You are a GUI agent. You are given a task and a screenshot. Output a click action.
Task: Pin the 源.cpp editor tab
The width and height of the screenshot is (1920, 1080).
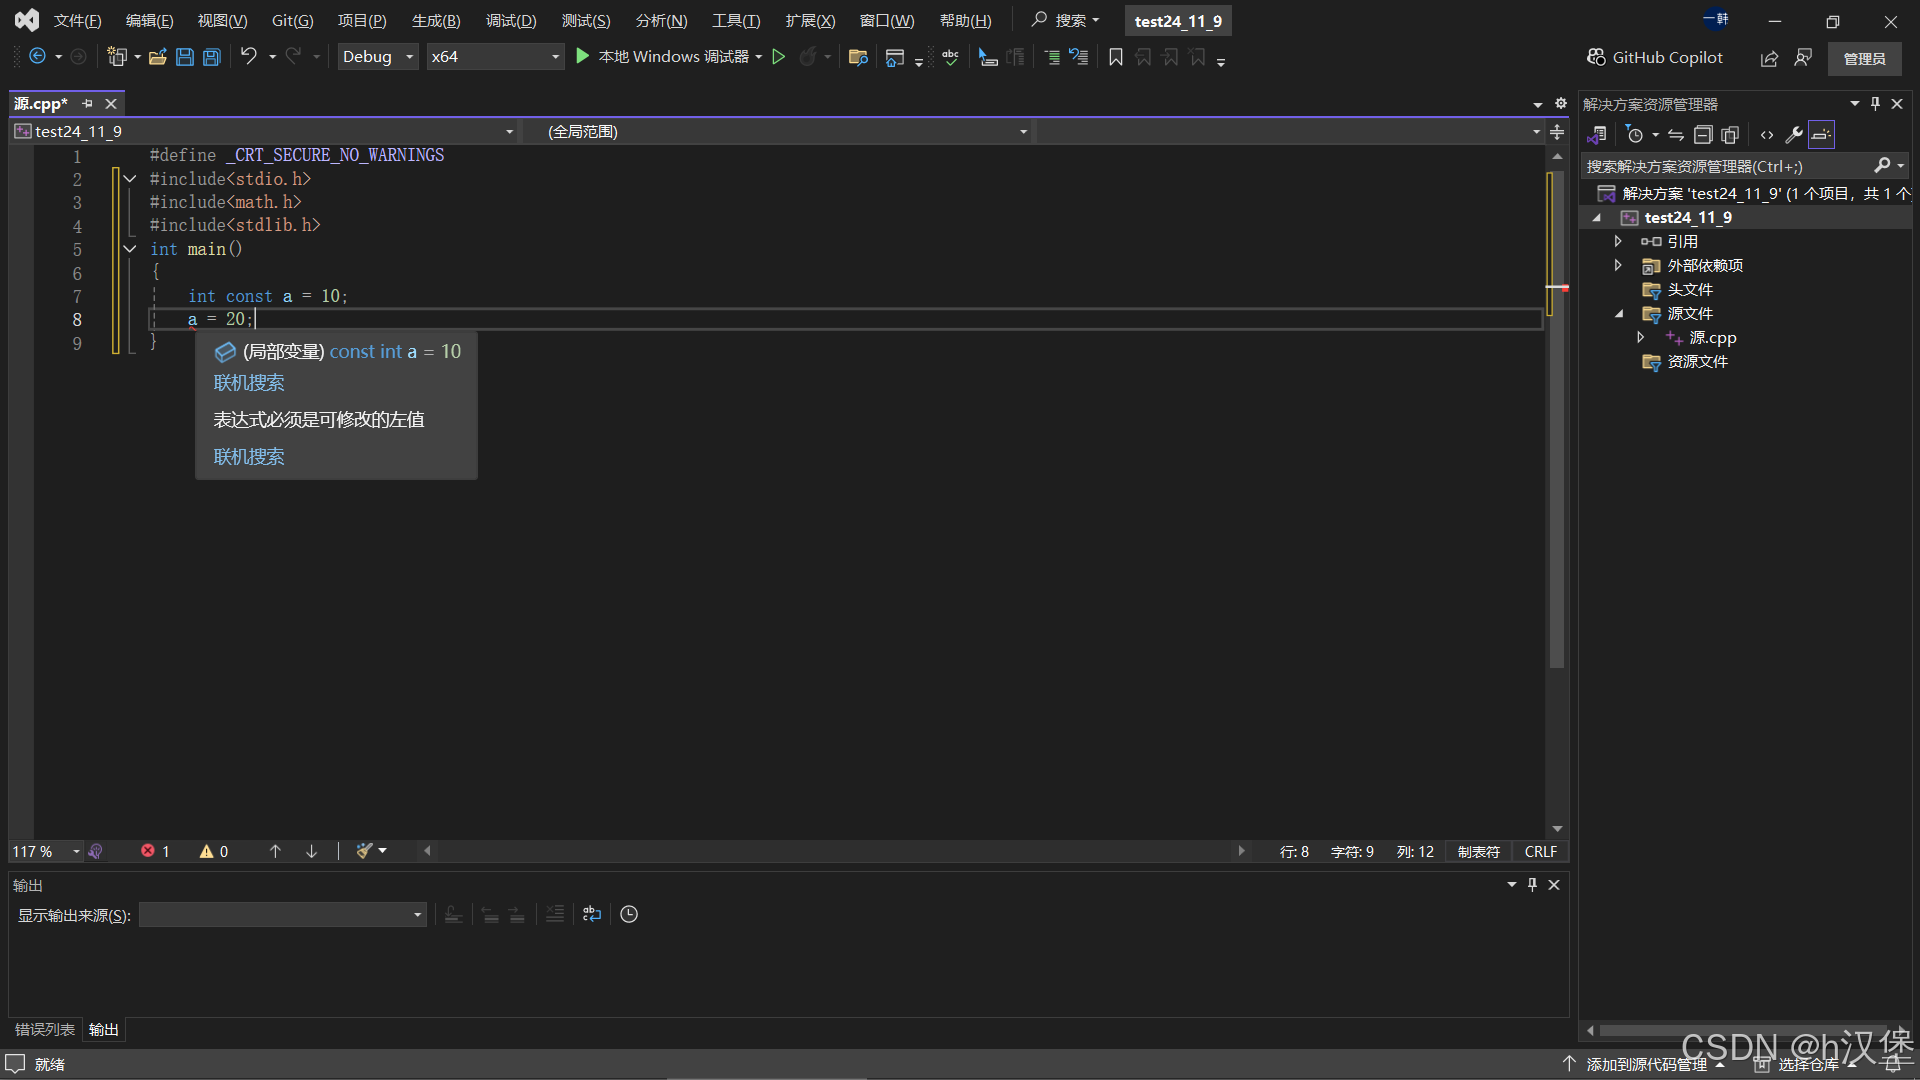tap(88, 104)
